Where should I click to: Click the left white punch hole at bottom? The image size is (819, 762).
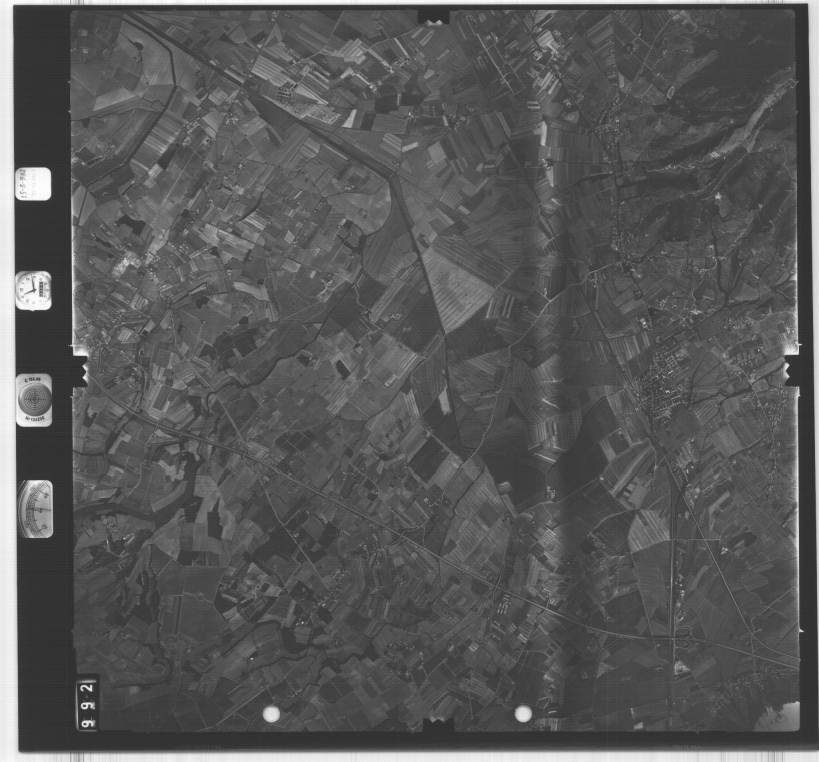pyautogui.click(x=271, y=713)
